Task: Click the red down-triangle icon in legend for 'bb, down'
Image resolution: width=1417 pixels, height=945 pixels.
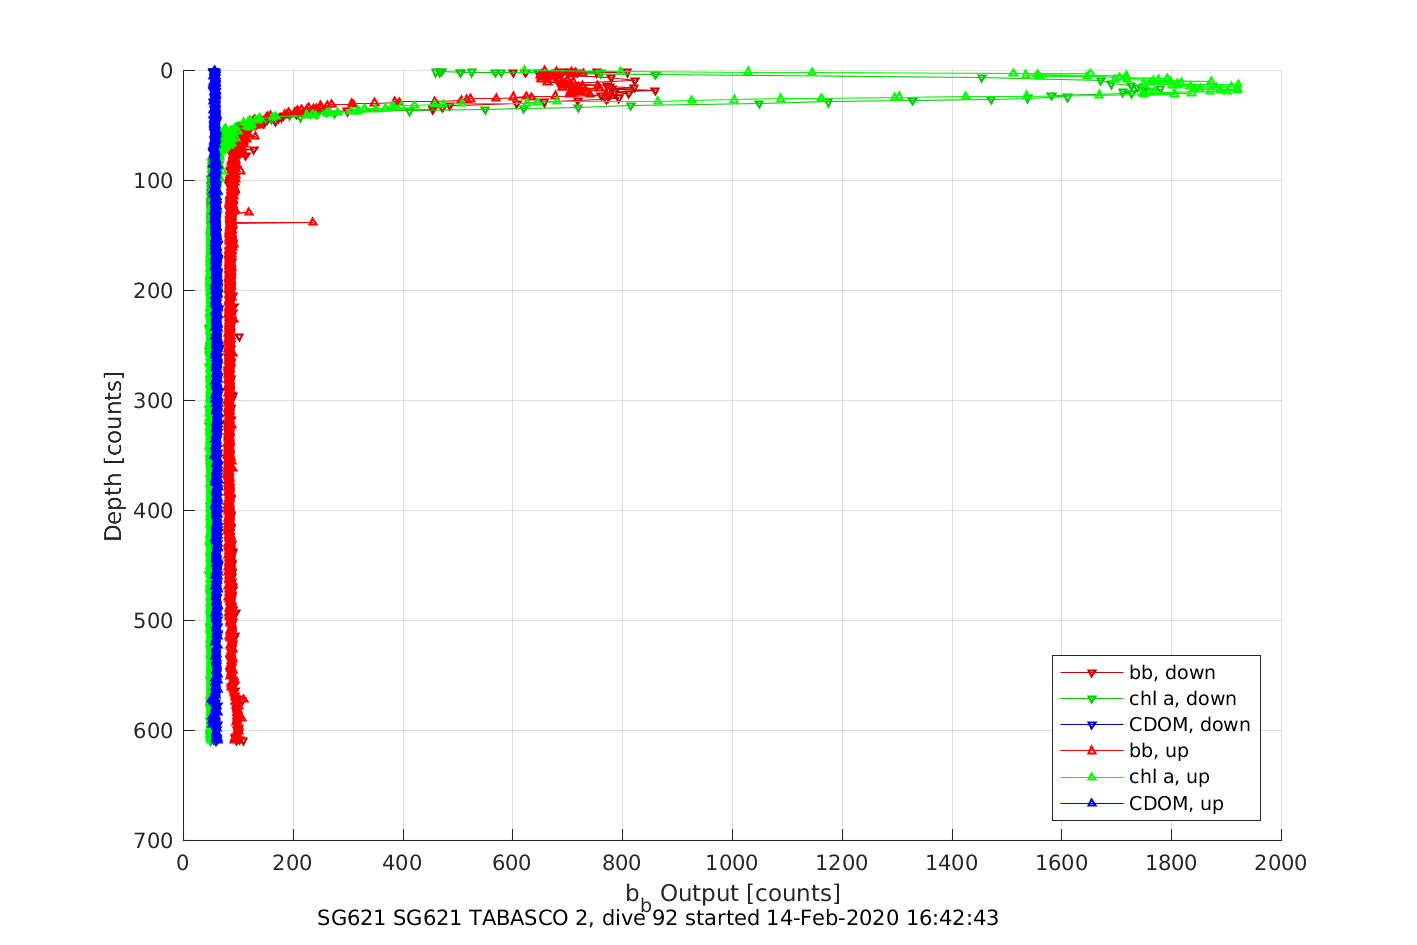Action: 1092,673
